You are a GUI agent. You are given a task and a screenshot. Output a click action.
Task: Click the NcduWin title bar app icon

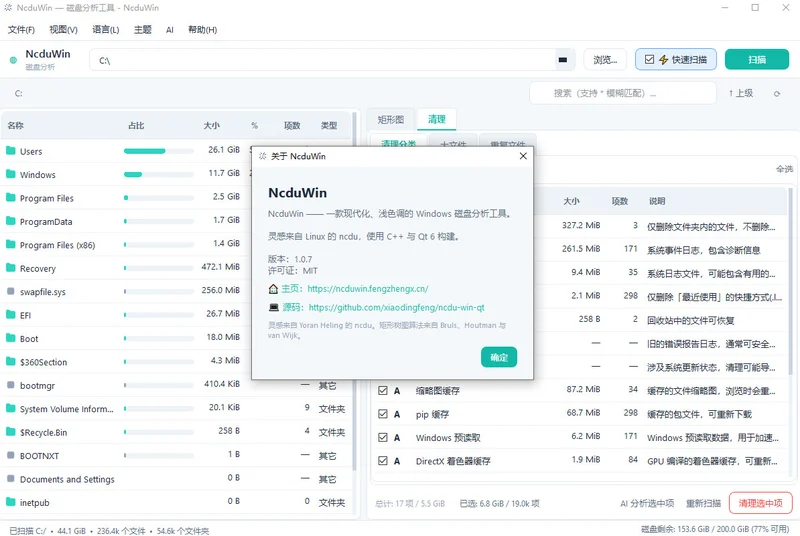[8, 8]
